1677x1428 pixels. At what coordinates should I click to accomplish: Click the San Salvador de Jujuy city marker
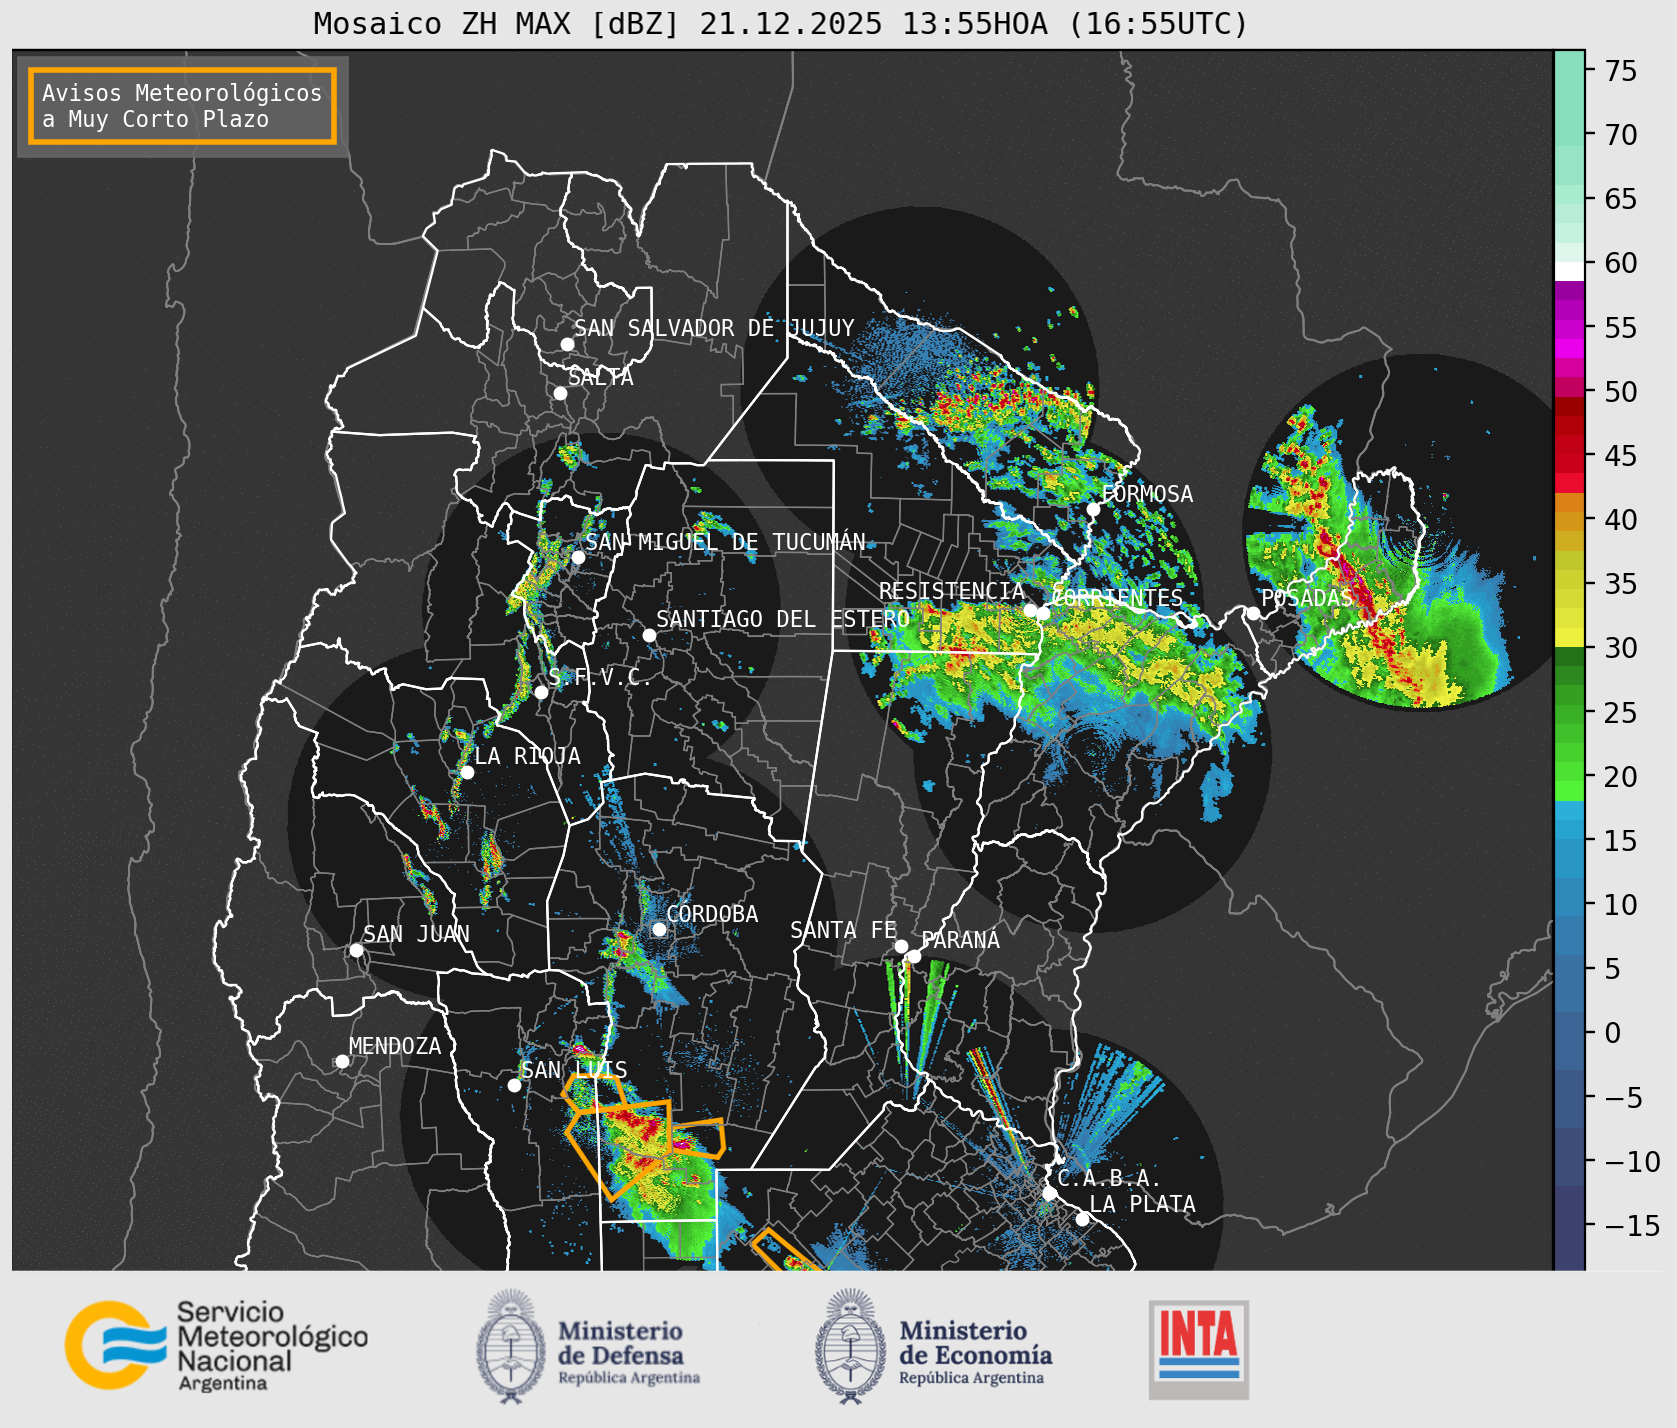(567, 344)
